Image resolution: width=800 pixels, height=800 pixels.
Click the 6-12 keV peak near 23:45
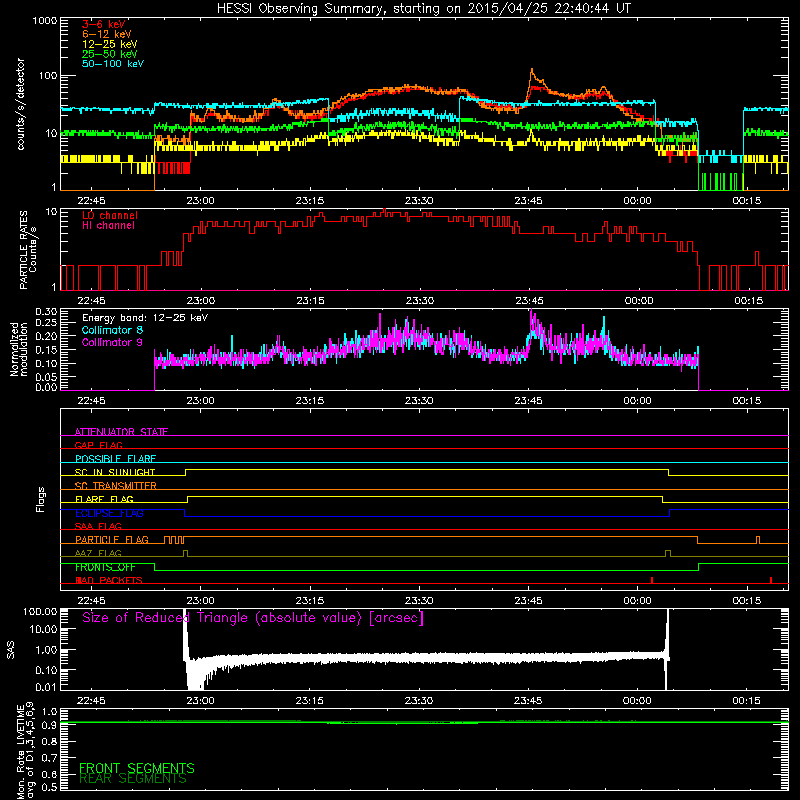click(x=532, y=70)
